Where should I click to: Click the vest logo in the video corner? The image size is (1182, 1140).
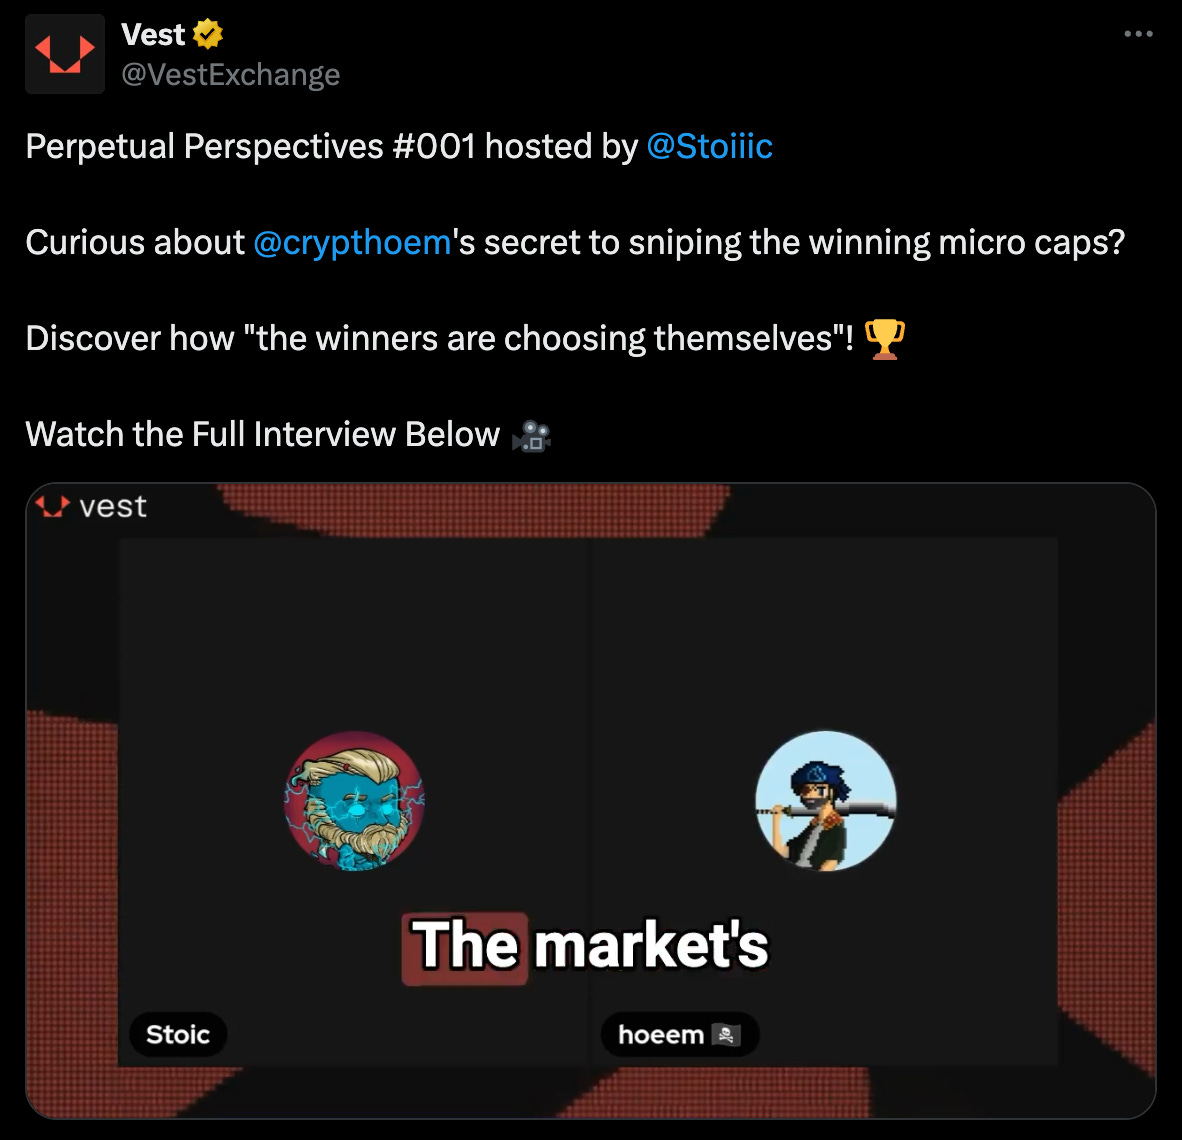90,506
